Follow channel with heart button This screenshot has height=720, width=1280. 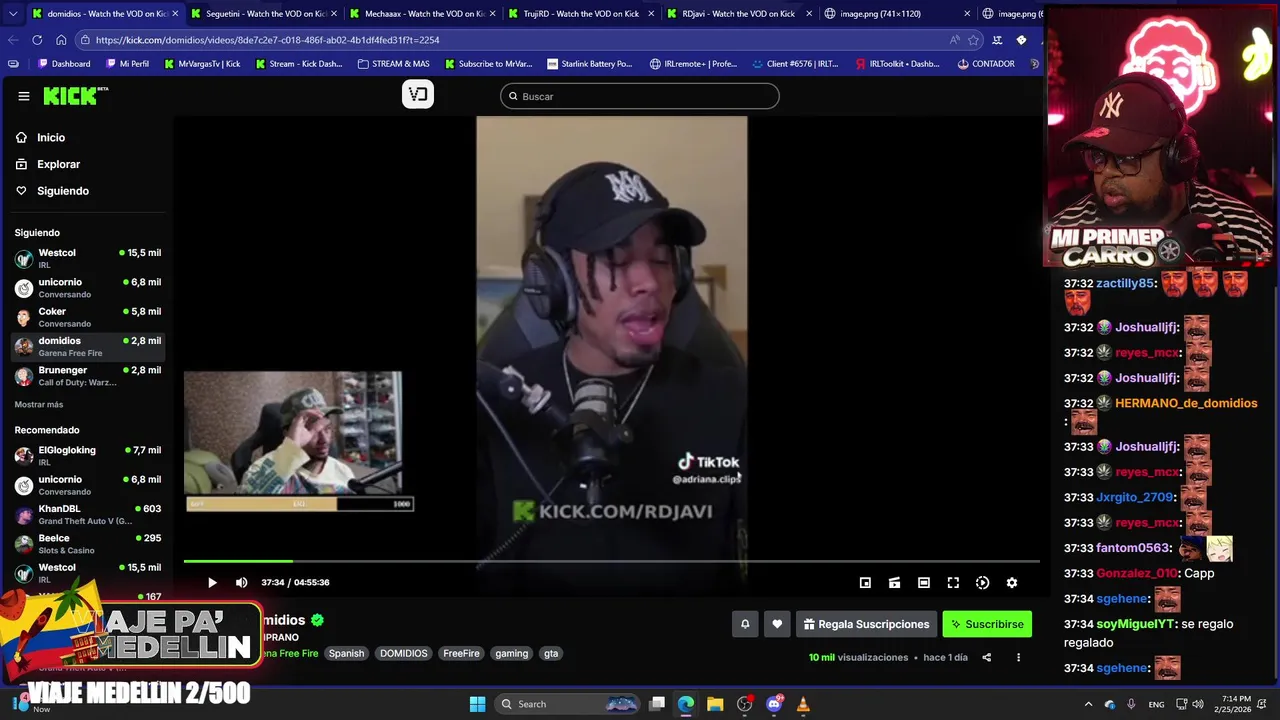tap(777, 624)
